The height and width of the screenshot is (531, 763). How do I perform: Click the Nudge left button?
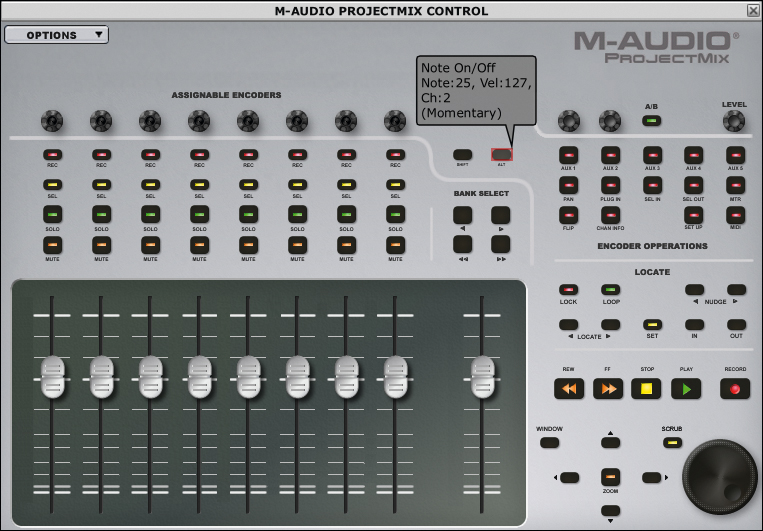tap(694, 290)
